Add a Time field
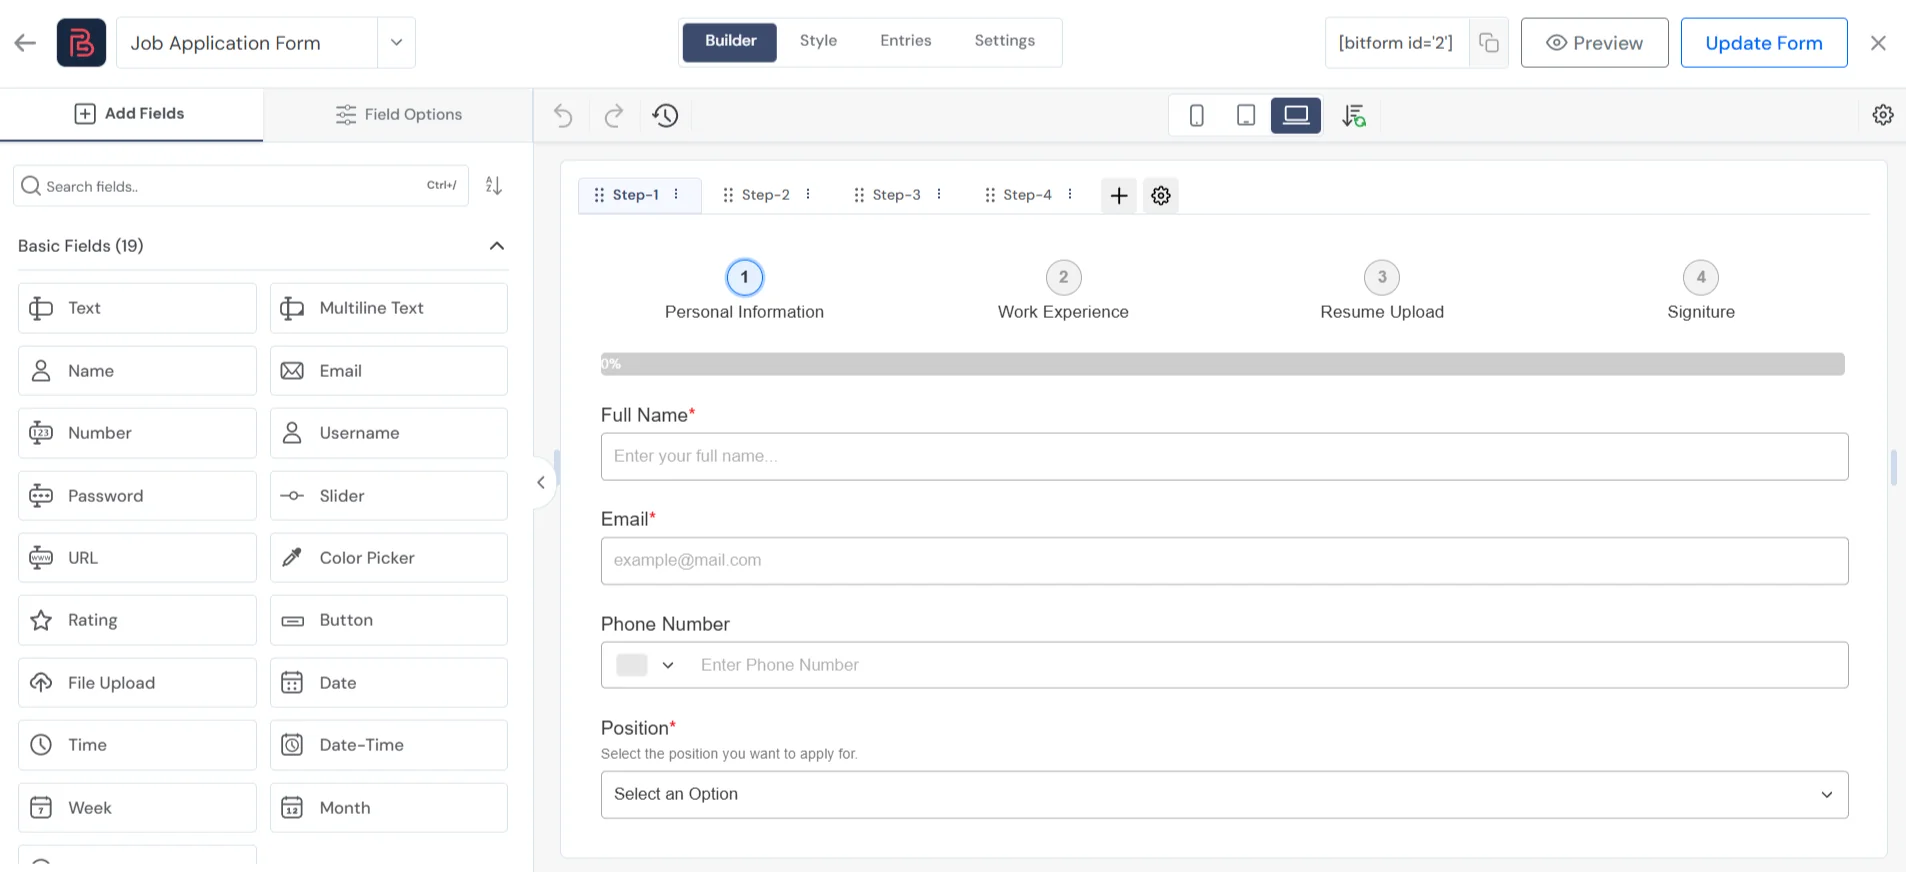The image size is (1906, 872). 137,745
